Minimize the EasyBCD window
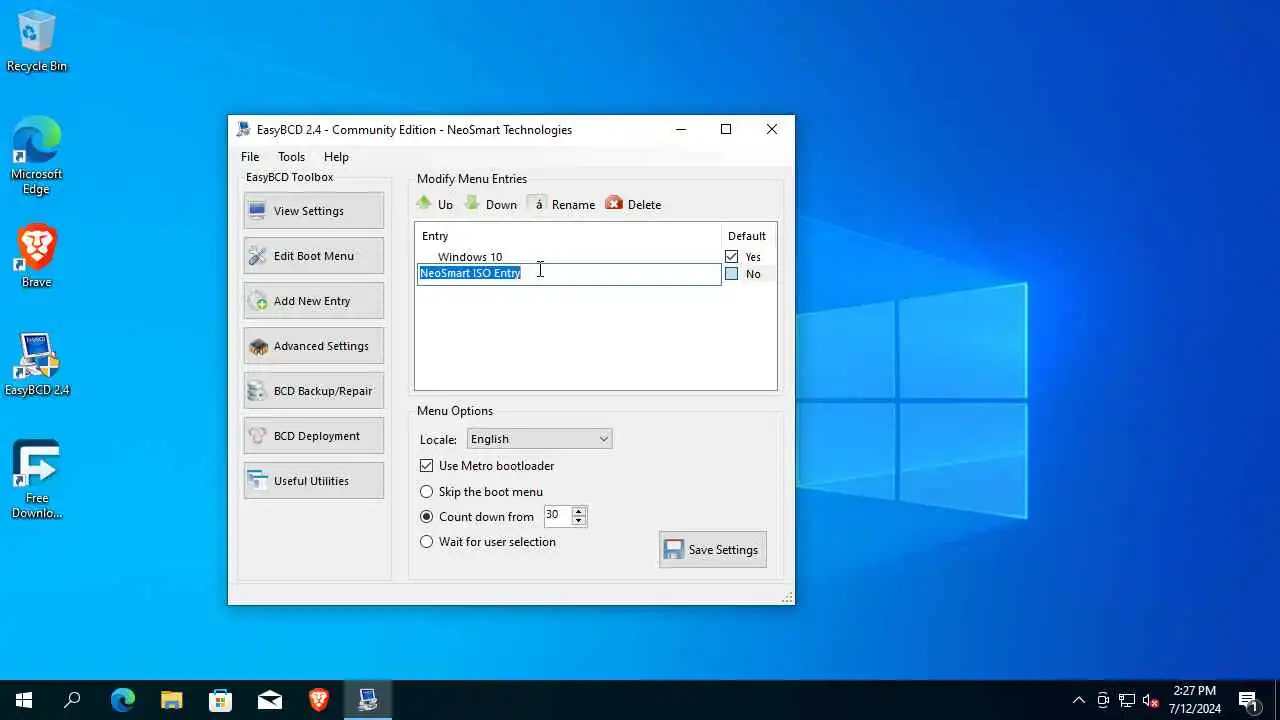 (x=681, y=129)
